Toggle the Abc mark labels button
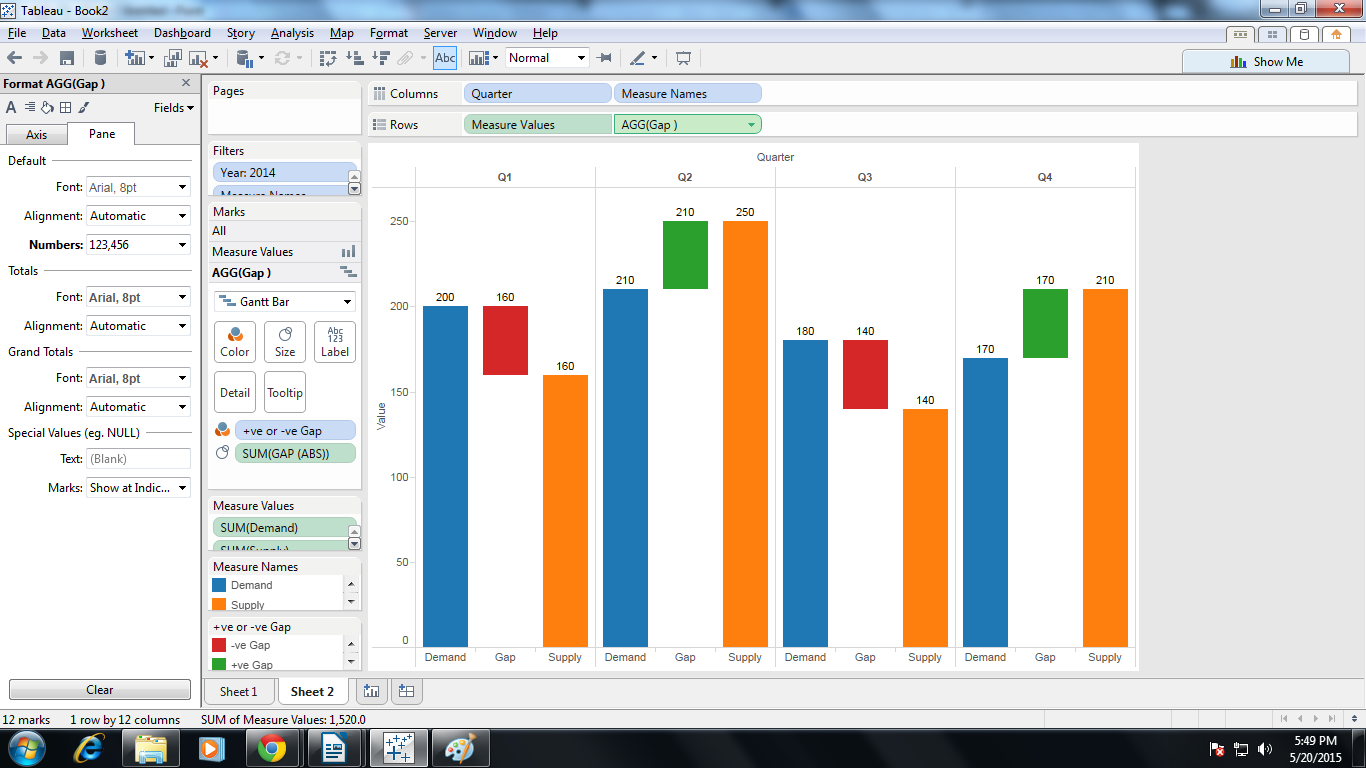Screen dimensions: 1366x768 pyautogui.click(x=445, y=57)
